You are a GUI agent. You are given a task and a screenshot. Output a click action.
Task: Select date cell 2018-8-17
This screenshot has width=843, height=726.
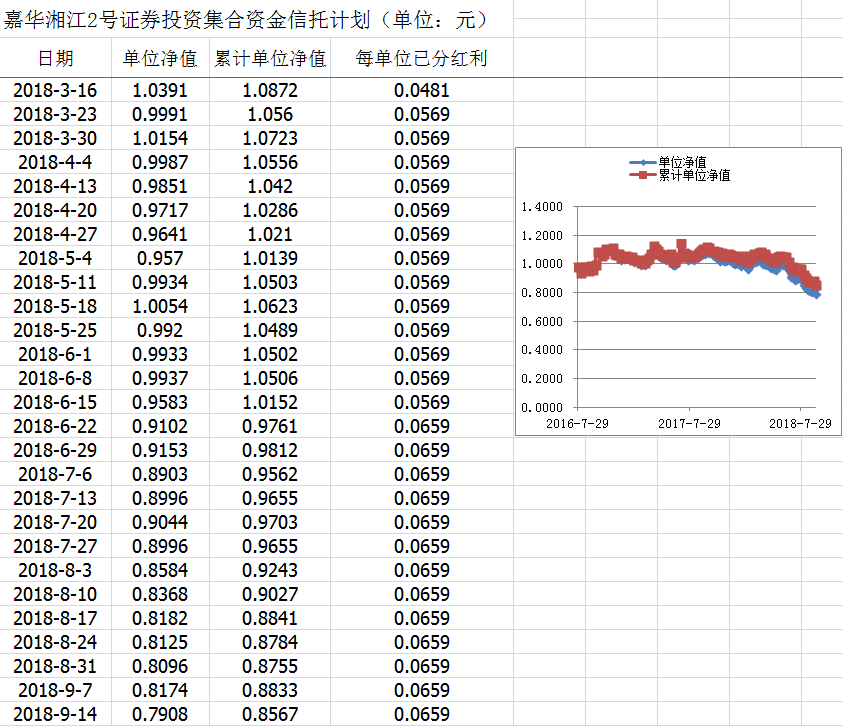[x=55, y=618]
